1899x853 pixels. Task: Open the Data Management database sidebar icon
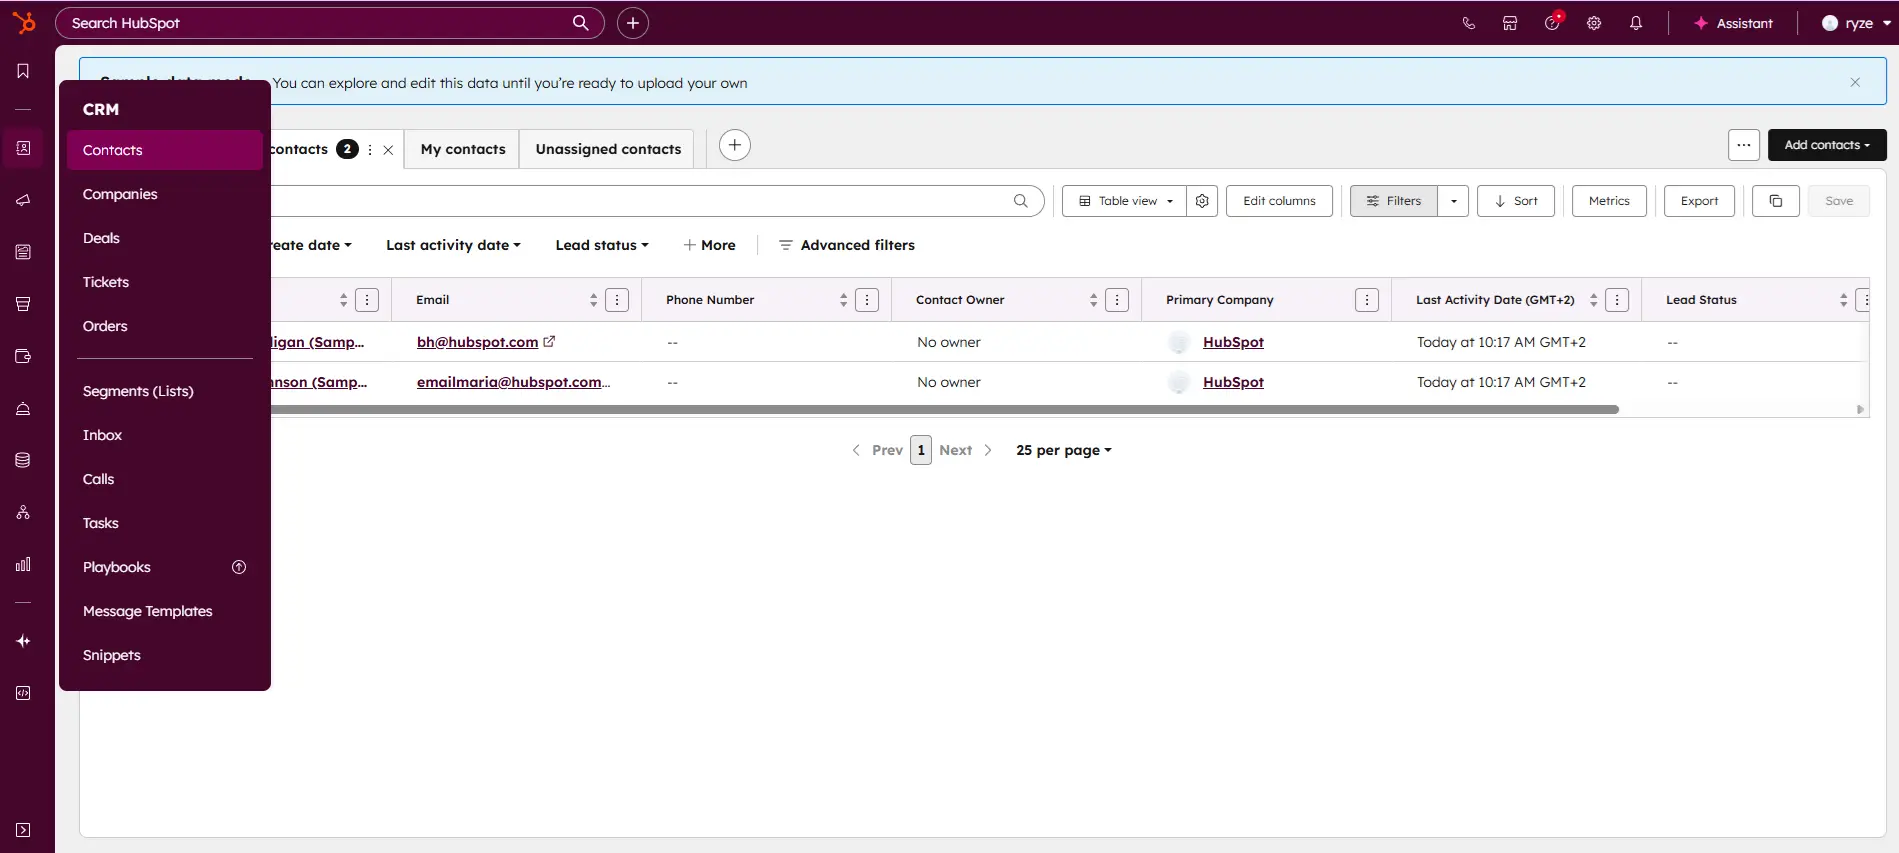click(x=23, y=460)
